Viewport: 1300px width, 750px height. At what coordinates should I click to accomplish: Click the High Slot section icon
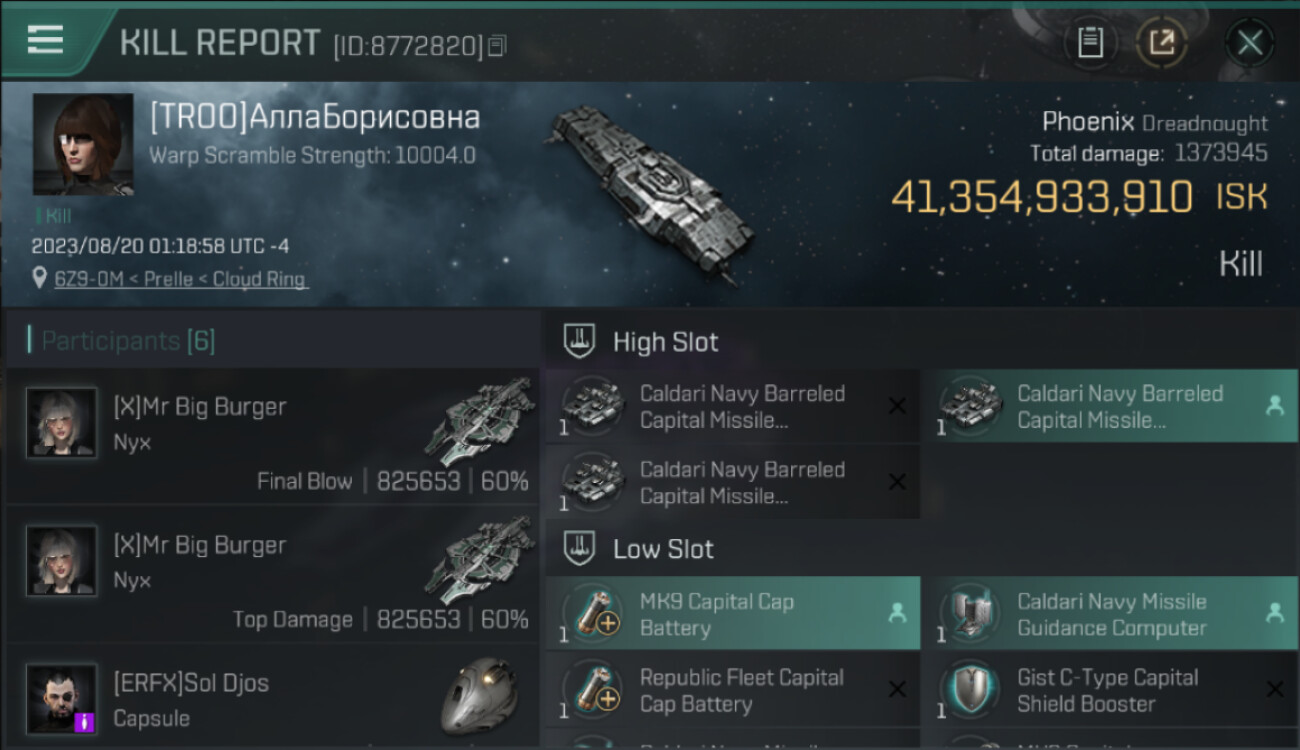(x=580, y=342)
